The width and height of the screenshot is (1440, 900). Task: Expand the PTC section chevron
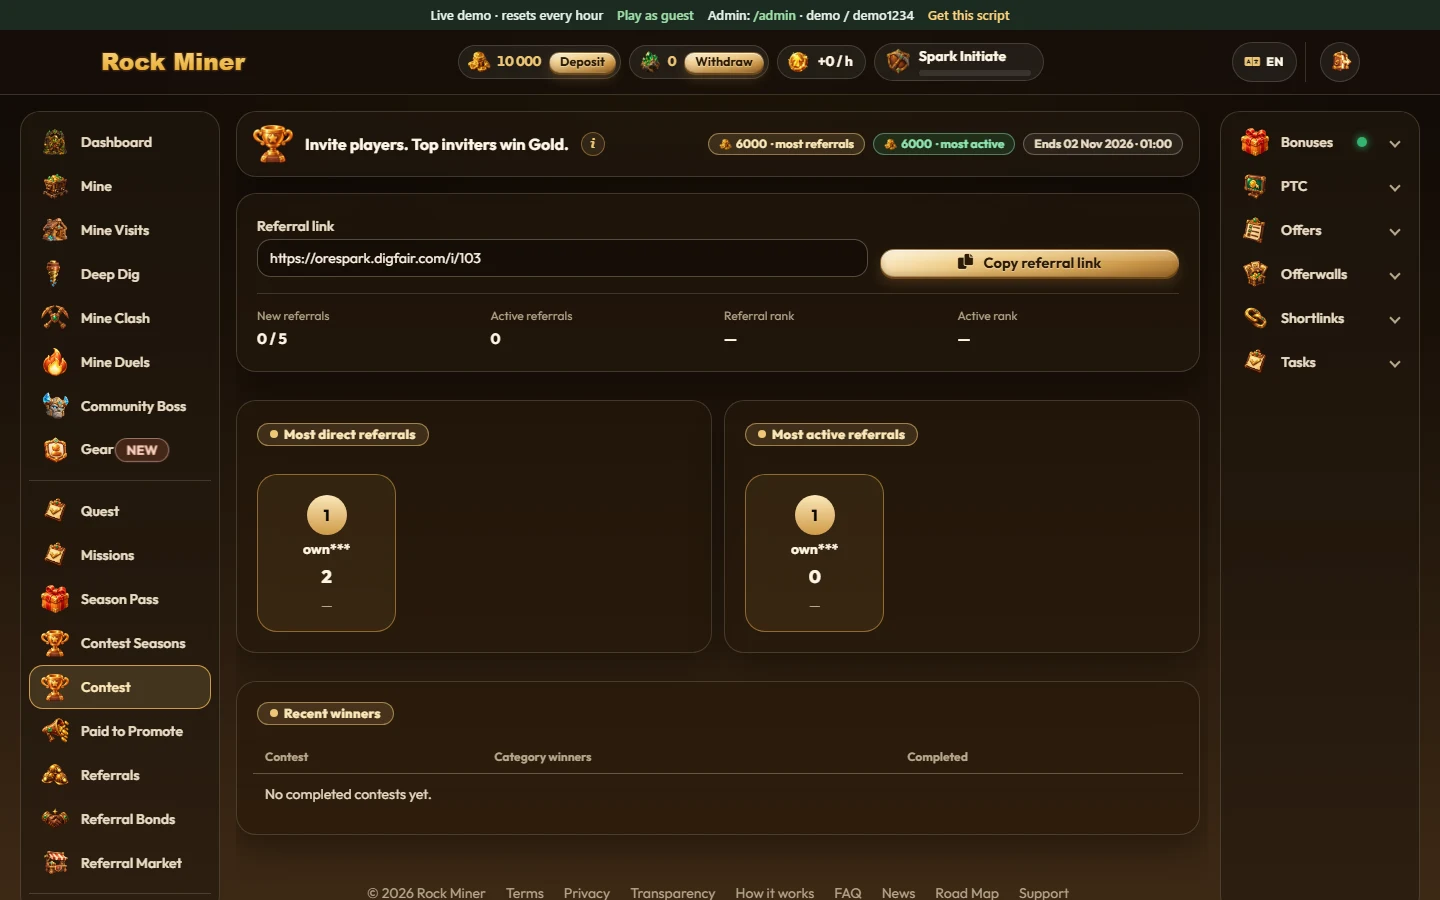pyautogui.click(x=1395, y=187)
